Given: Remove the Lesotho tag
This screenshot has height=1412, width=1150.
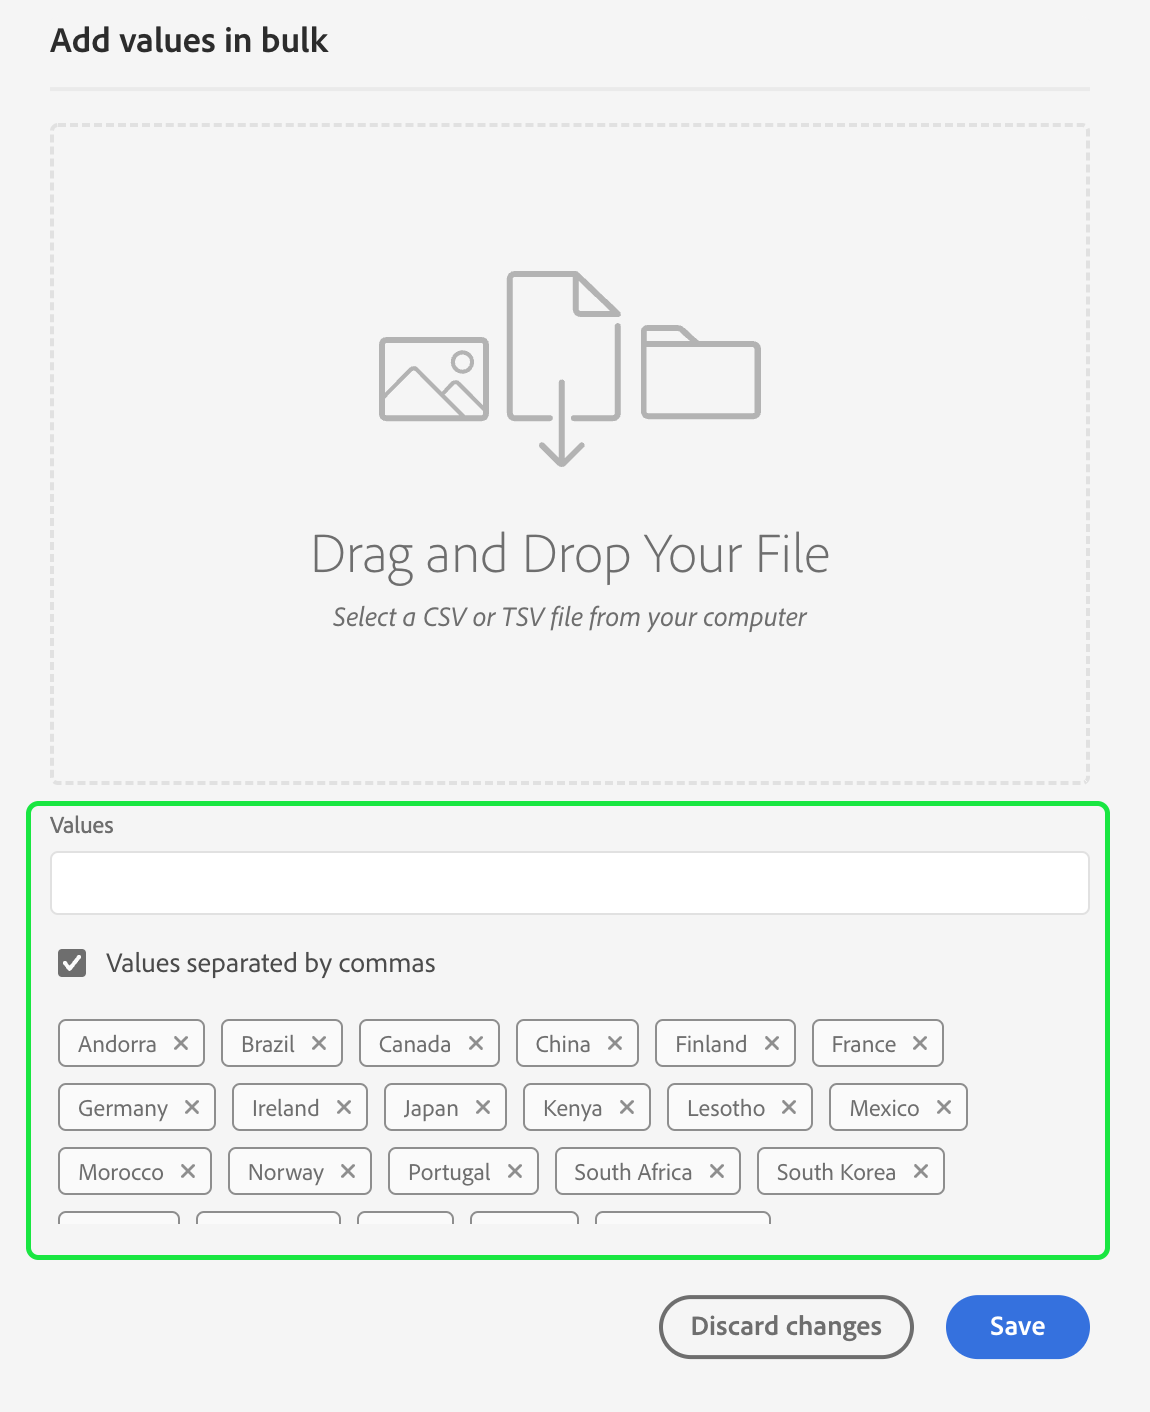Looking at the screenshot, I should click(x=789, y=1107).
